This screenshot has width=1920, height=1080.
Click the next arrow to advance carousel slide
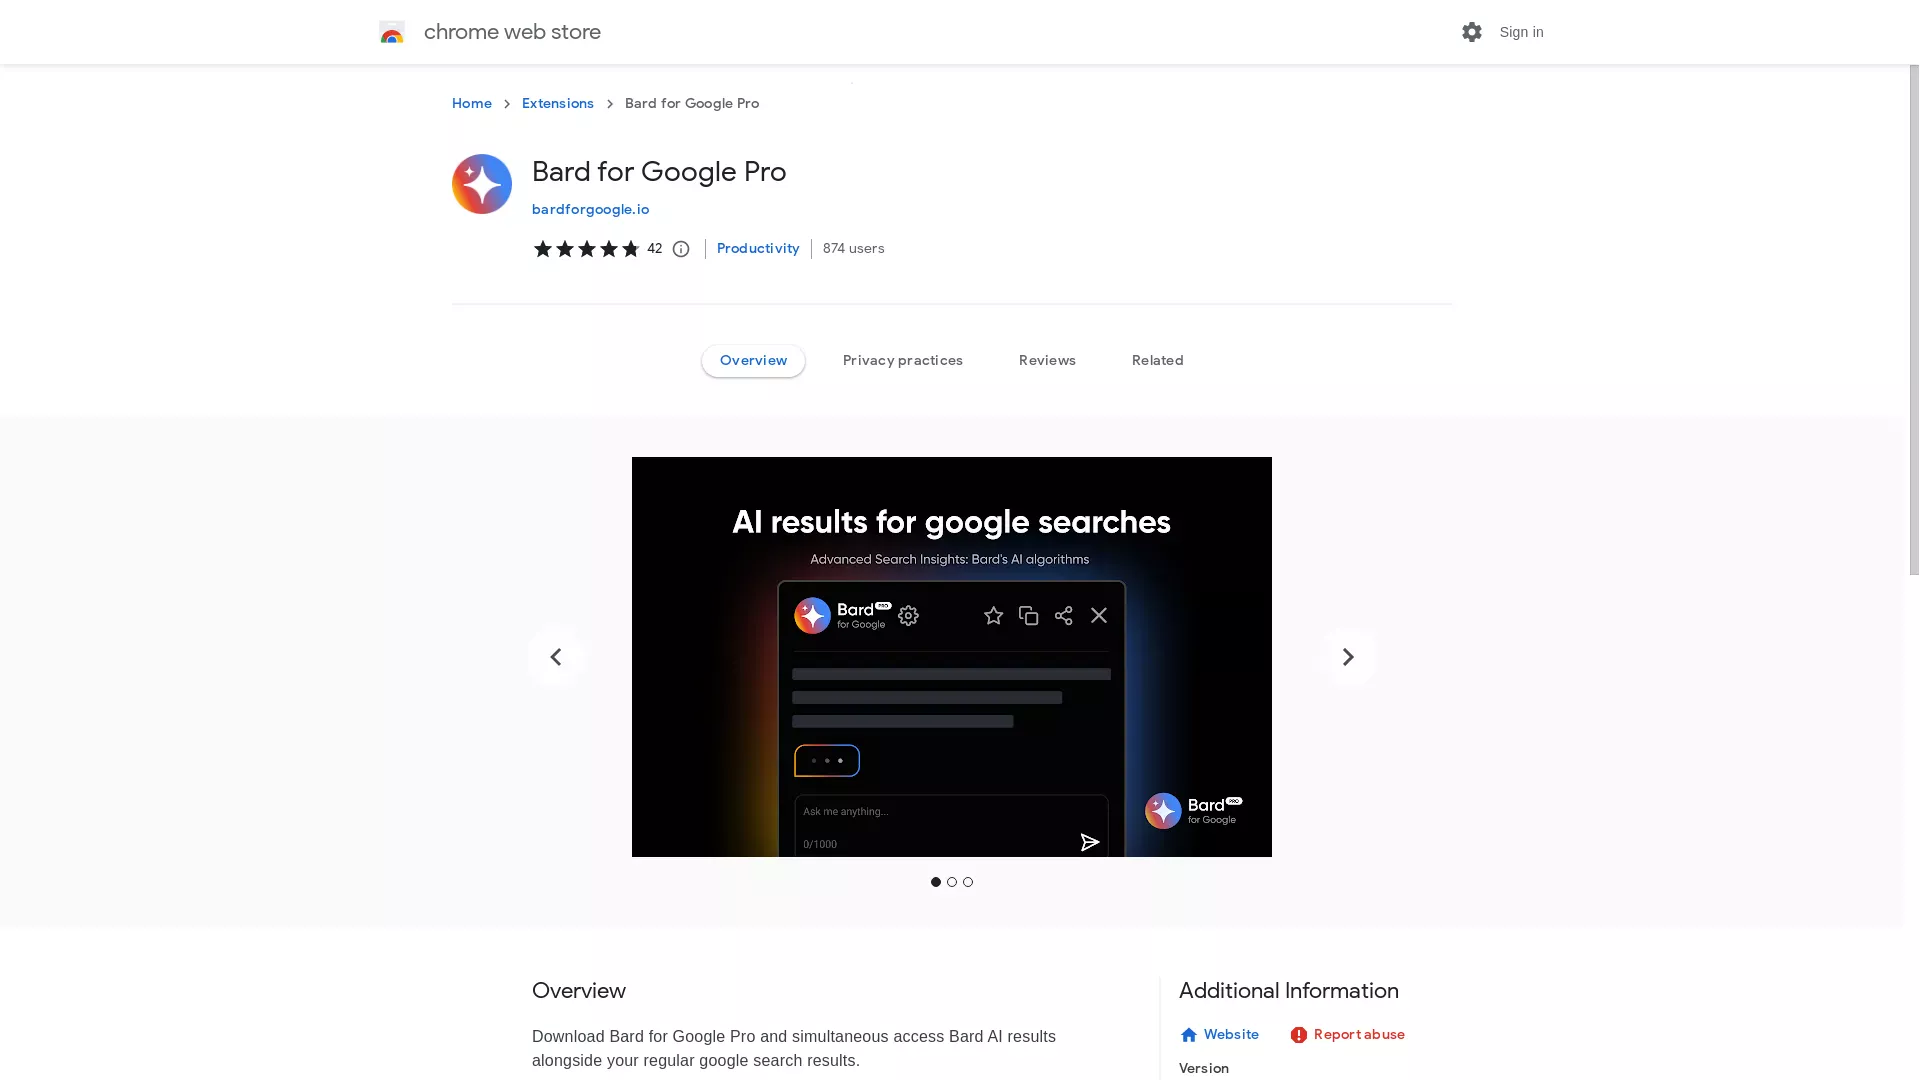(1348, 657)
